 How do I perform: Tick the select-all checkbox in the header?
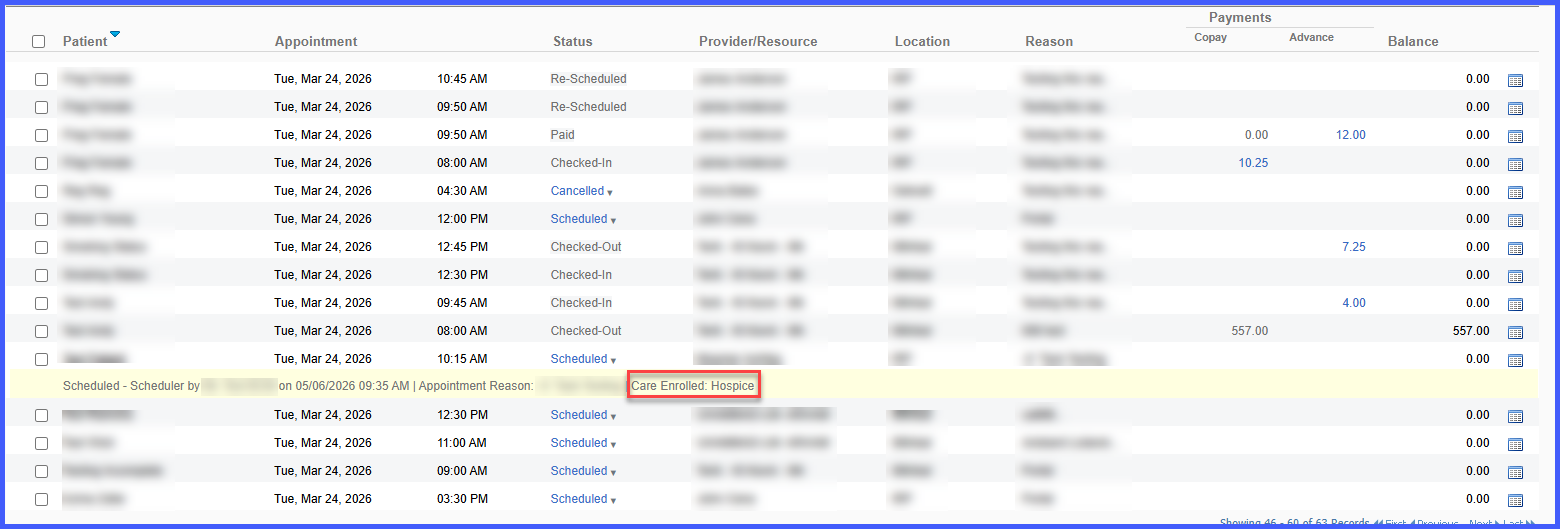[x=39, y=42]
